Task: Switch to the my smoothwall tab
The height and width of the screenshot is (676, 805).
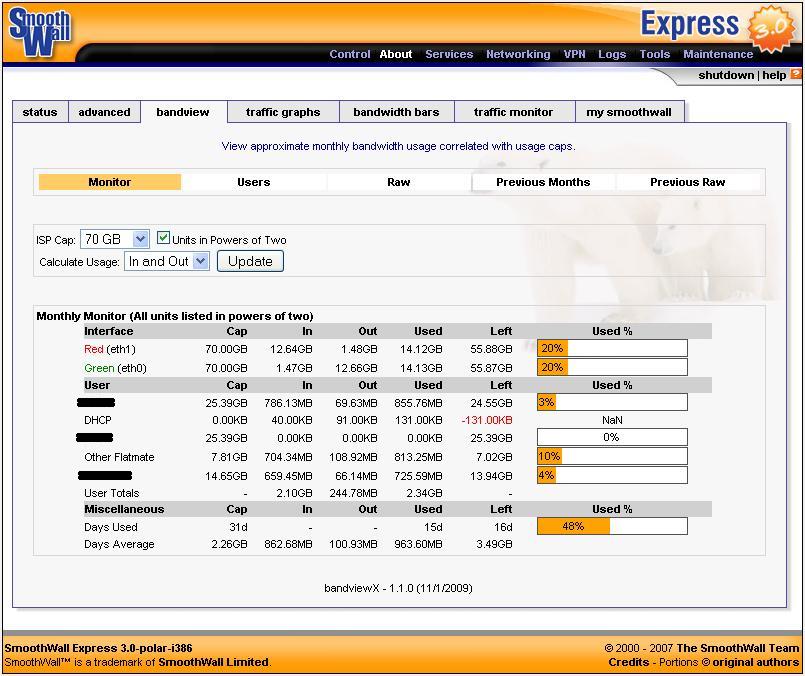Action: coord(629,112)
